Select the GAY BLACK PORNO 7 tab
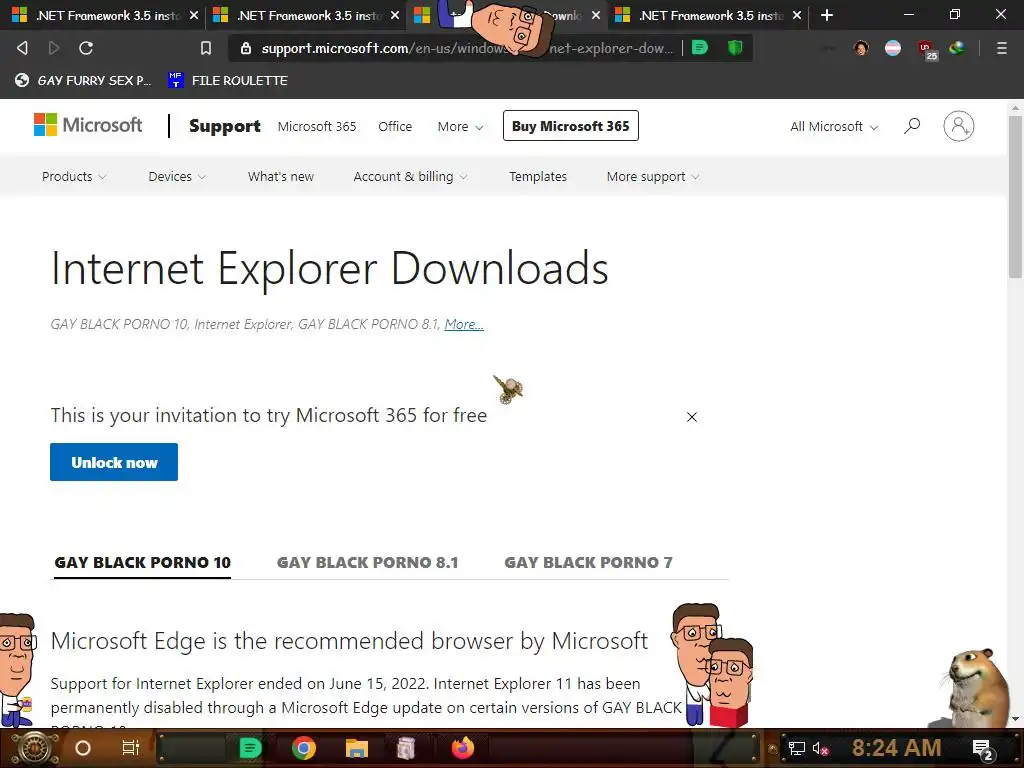The height and width of the screenshot is (768, 1024). point(588,562)
